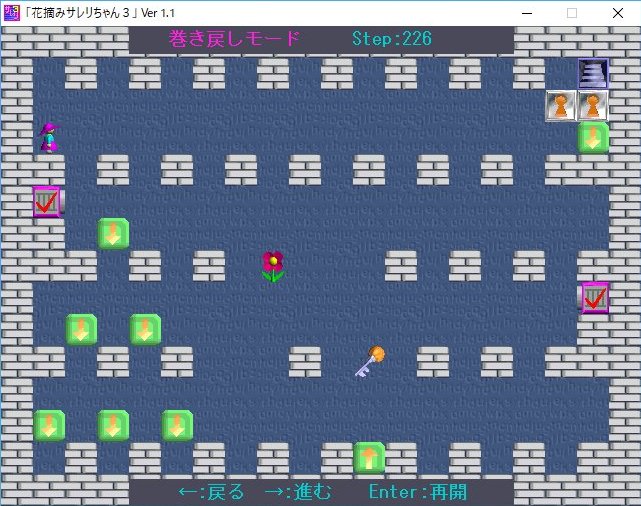Screen dimensions: 641x506
Task: Click 'Enter:再開' to resume the game
Action: [418, 492]
